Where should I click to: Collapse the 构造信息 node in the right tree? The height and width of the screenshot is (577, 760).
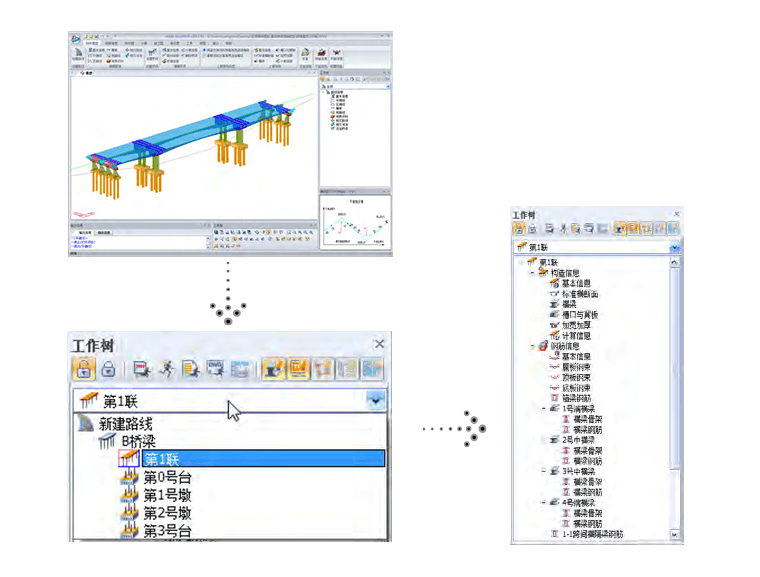point(532,273)
